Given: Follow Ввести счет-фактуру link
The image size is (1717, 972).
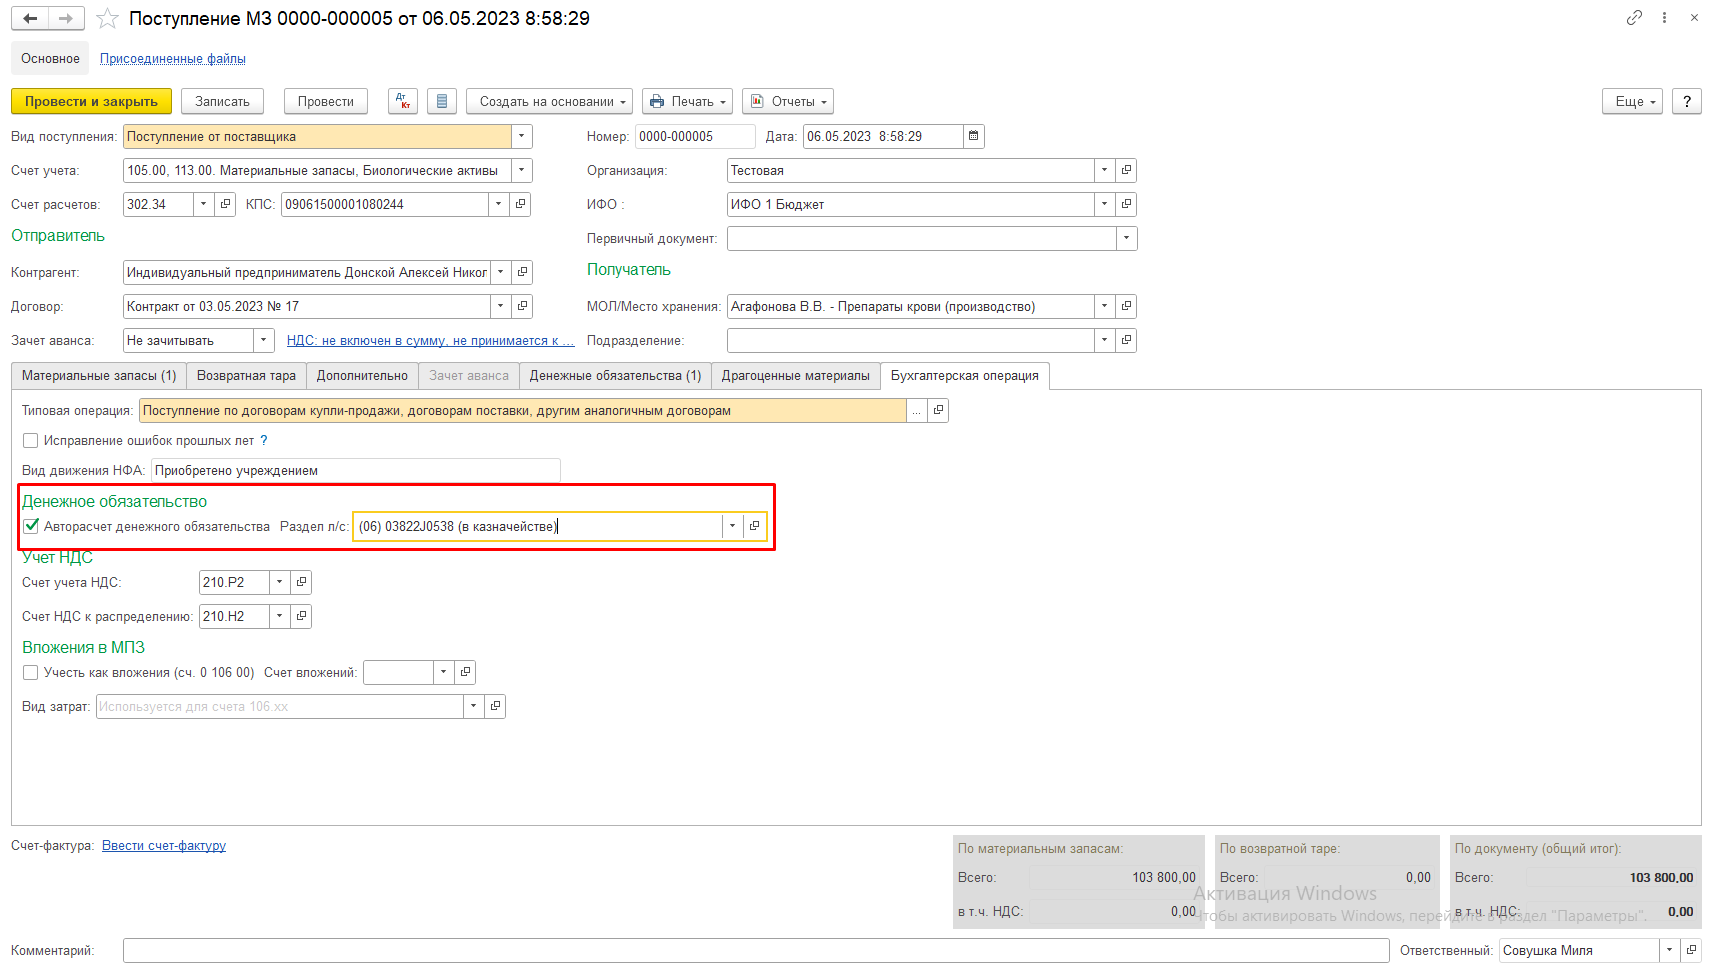Looking at the screenshot, I should click(x=164, y=846).
